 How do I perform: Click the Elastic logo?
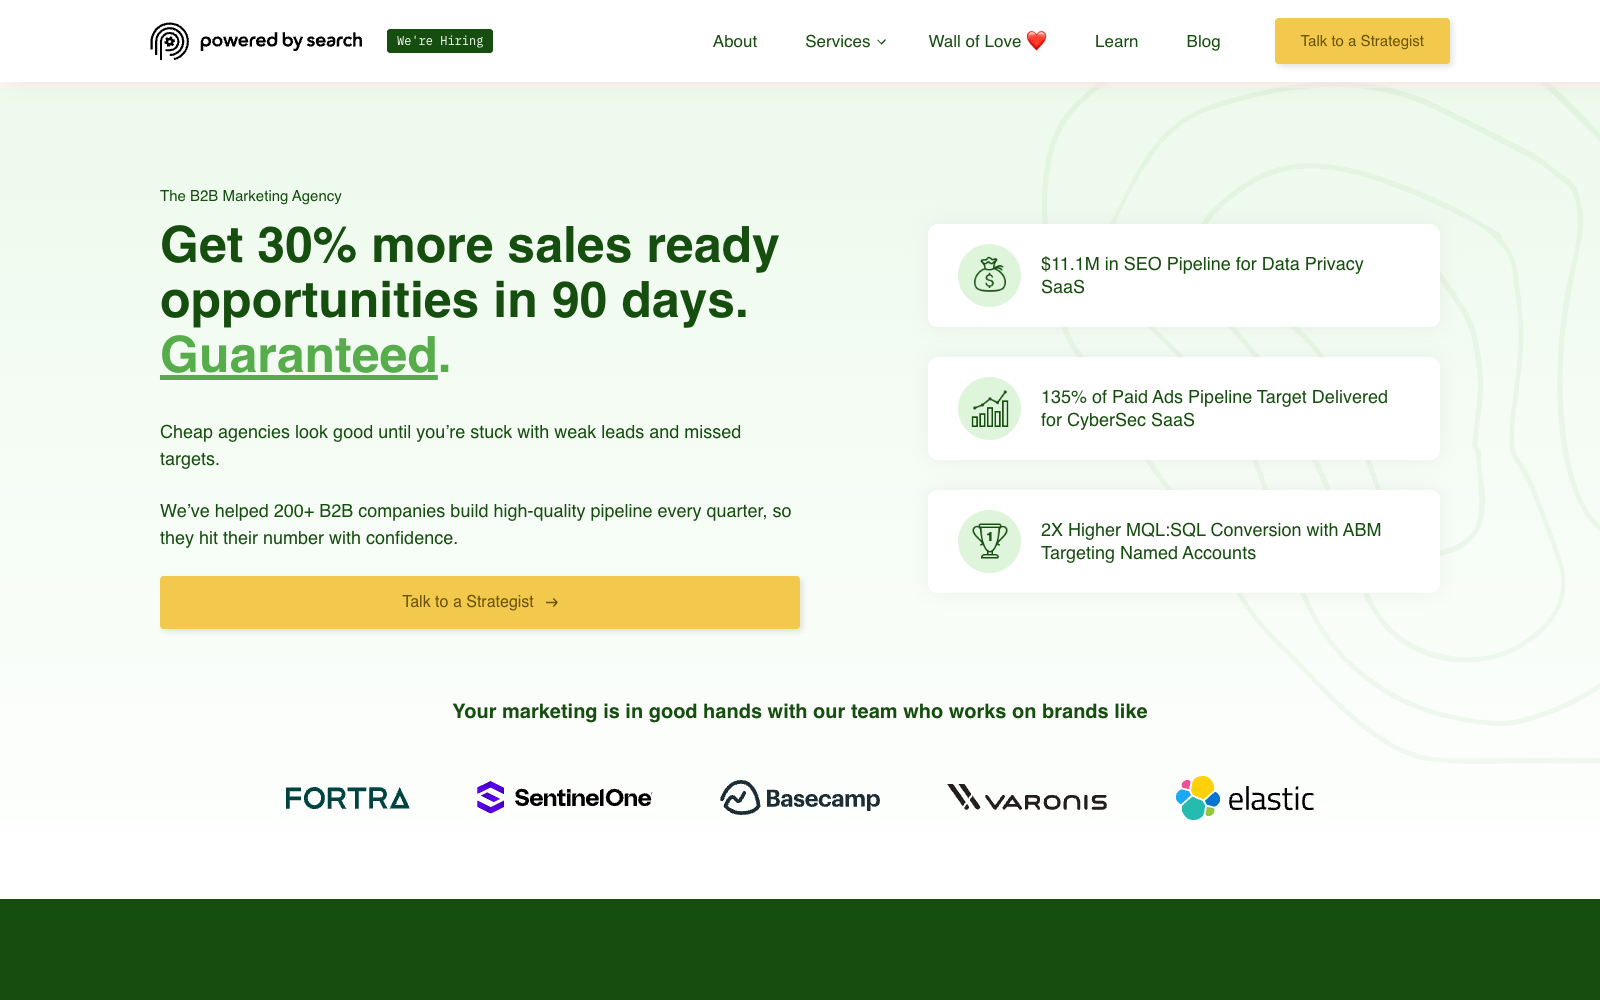click(1245, 798)
